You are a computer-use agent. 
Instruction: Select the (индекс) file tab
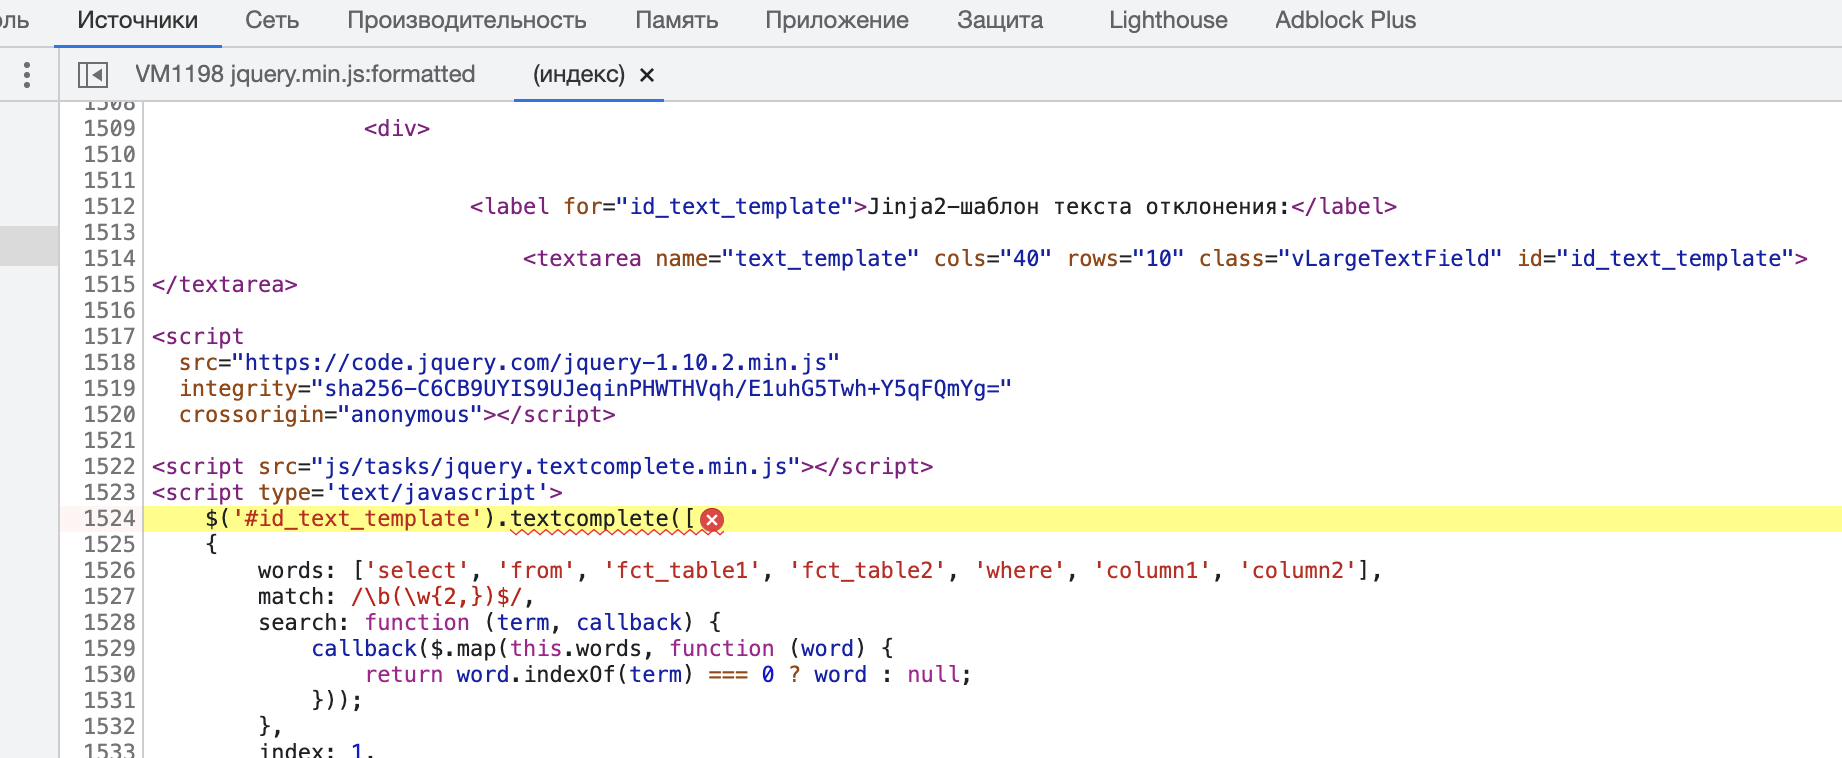pos(579,74)
